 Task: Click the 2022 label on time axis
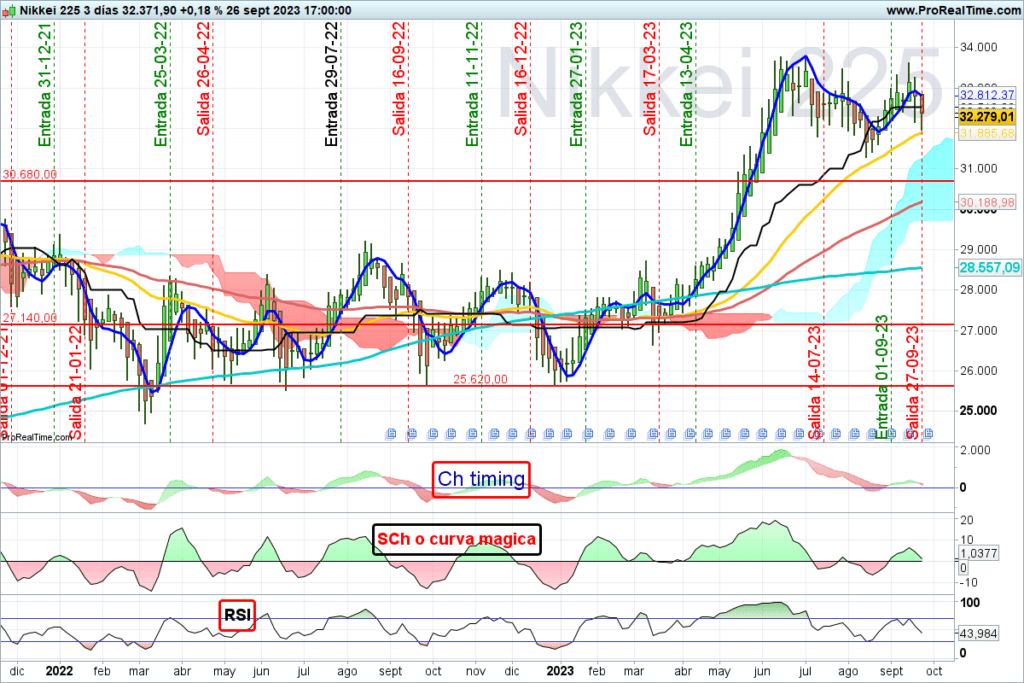[x=59, y=671]
